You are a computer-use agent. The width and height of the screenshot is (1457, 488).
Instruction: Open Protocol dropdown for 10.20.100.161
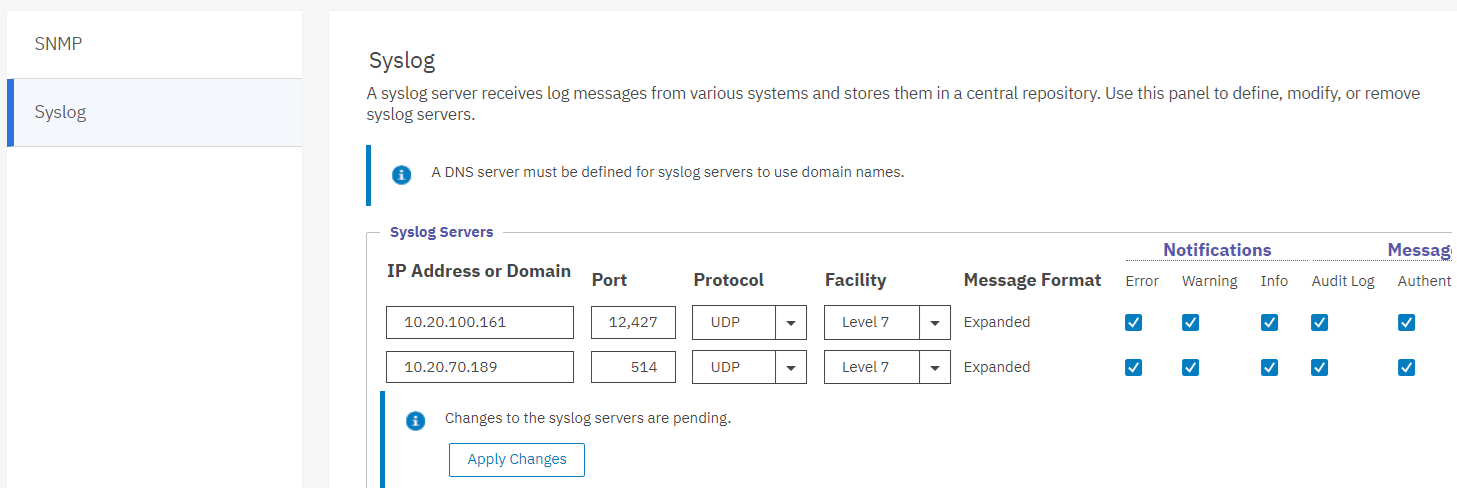coord(790,323)
